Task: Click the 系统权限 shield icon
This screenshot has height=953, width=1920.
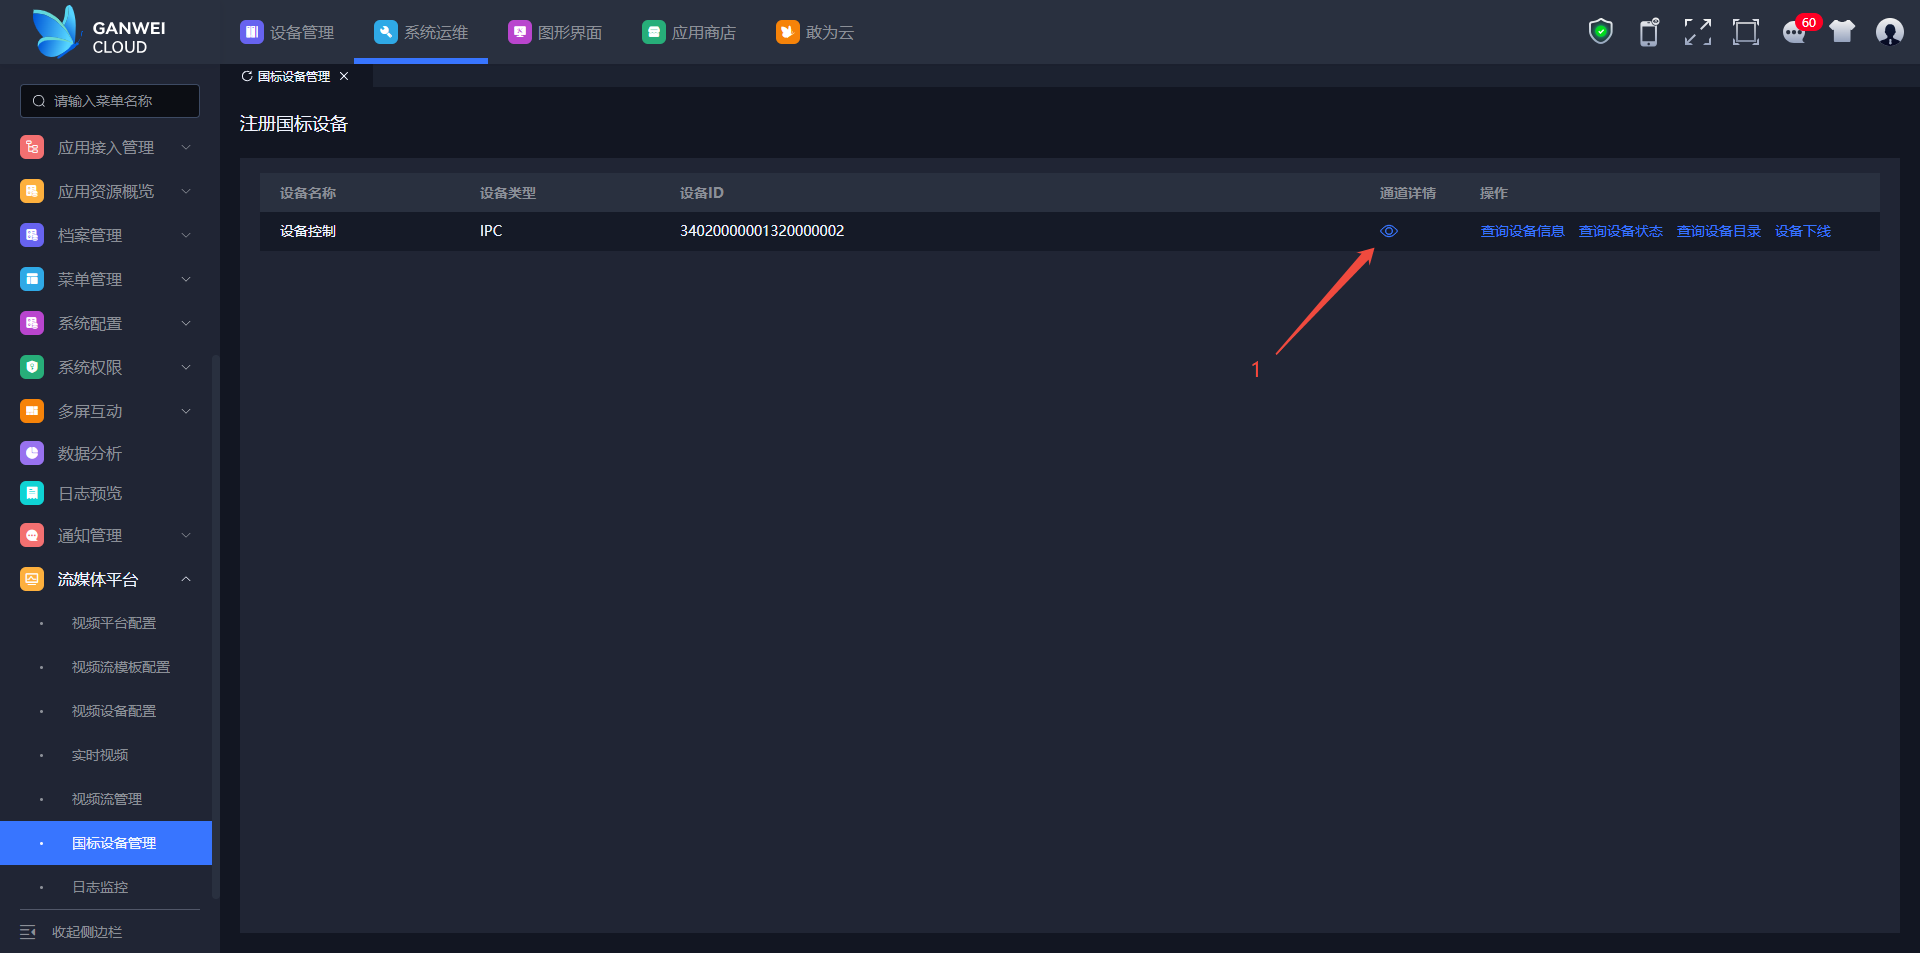Action: click(x=32, y=367)
